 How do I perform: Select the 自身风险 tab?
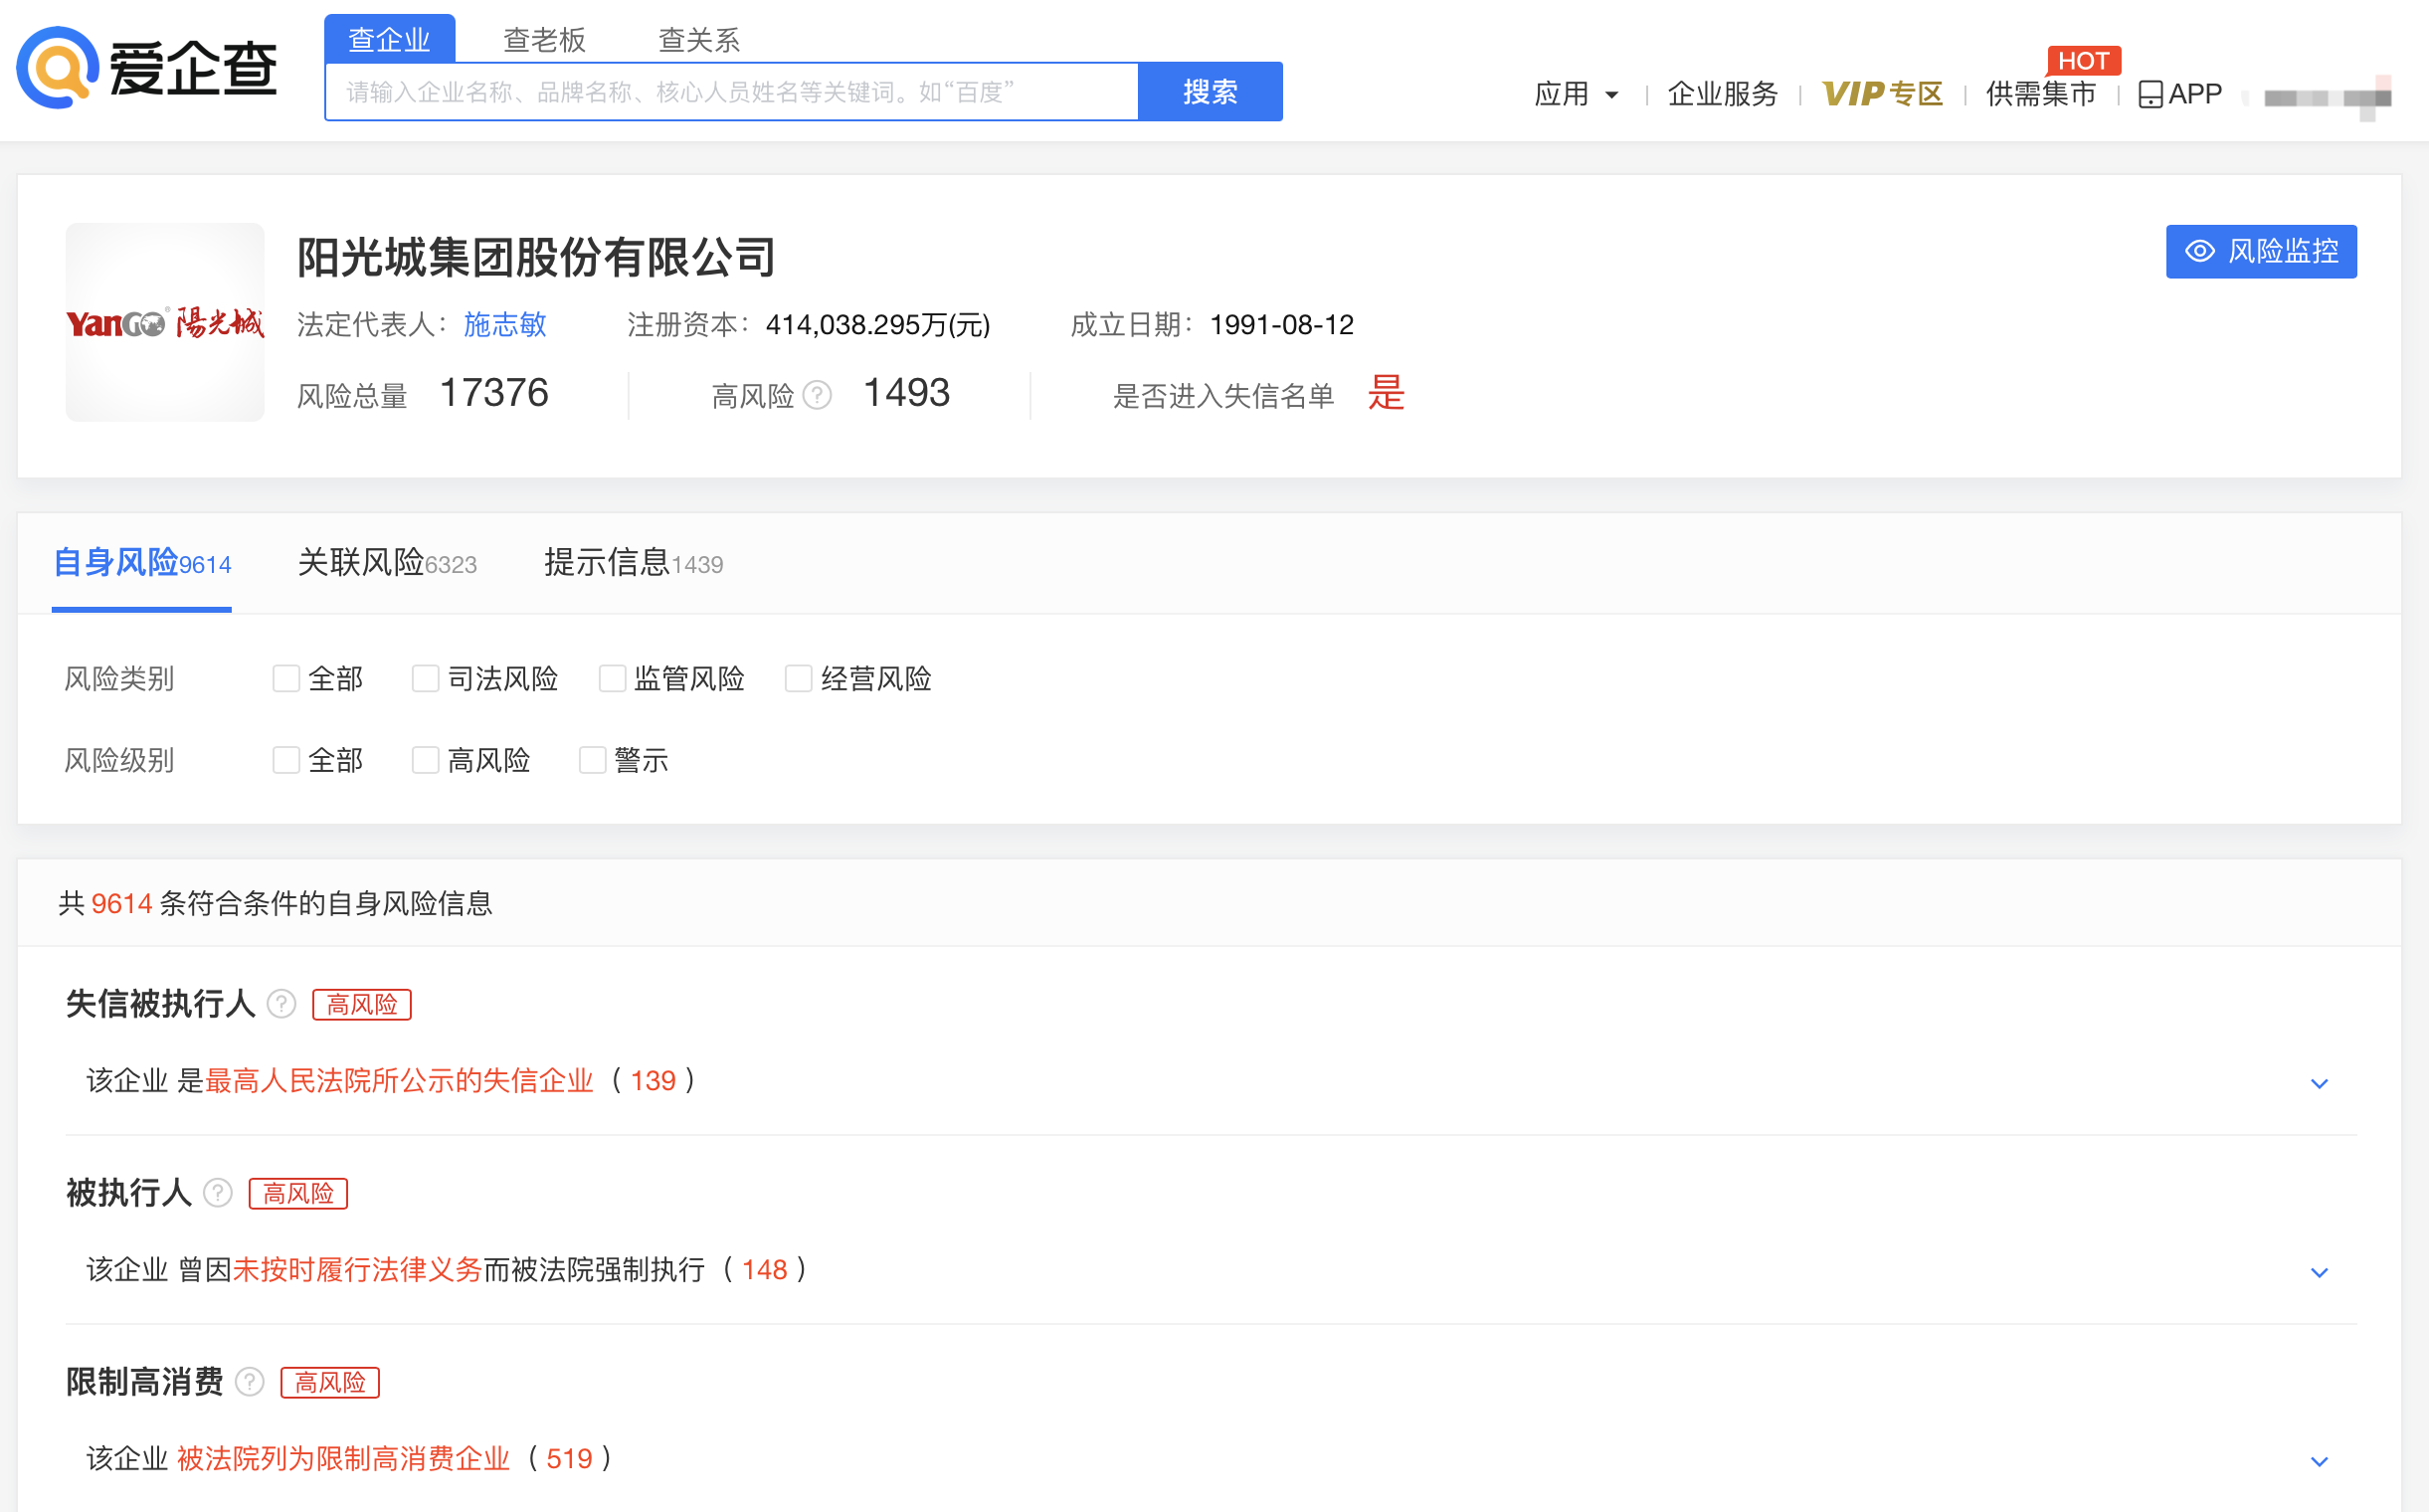pyautogui.click(x=142, y=563)
